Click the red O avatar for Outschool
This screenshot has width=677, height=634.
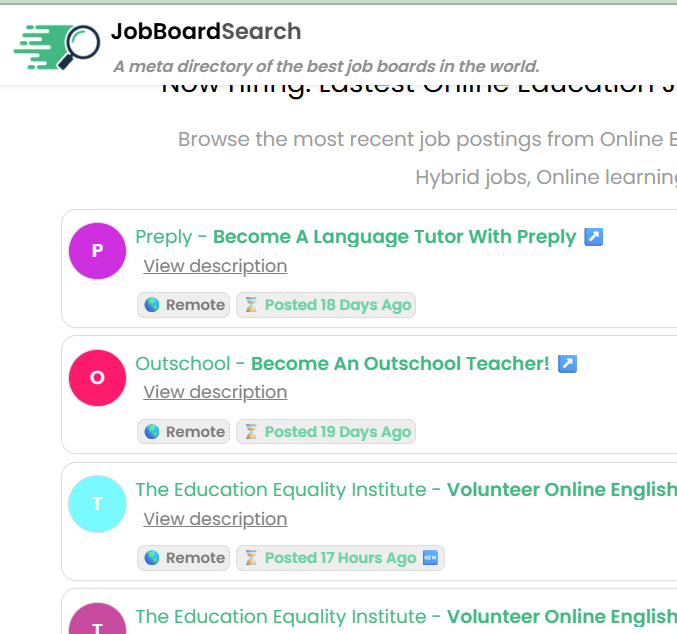97,377
